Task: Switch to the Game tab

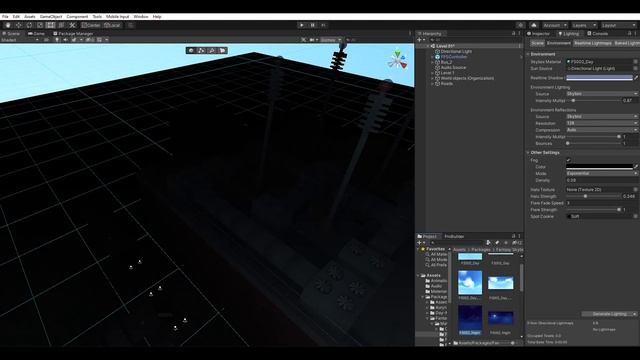Action: (36, 33)
